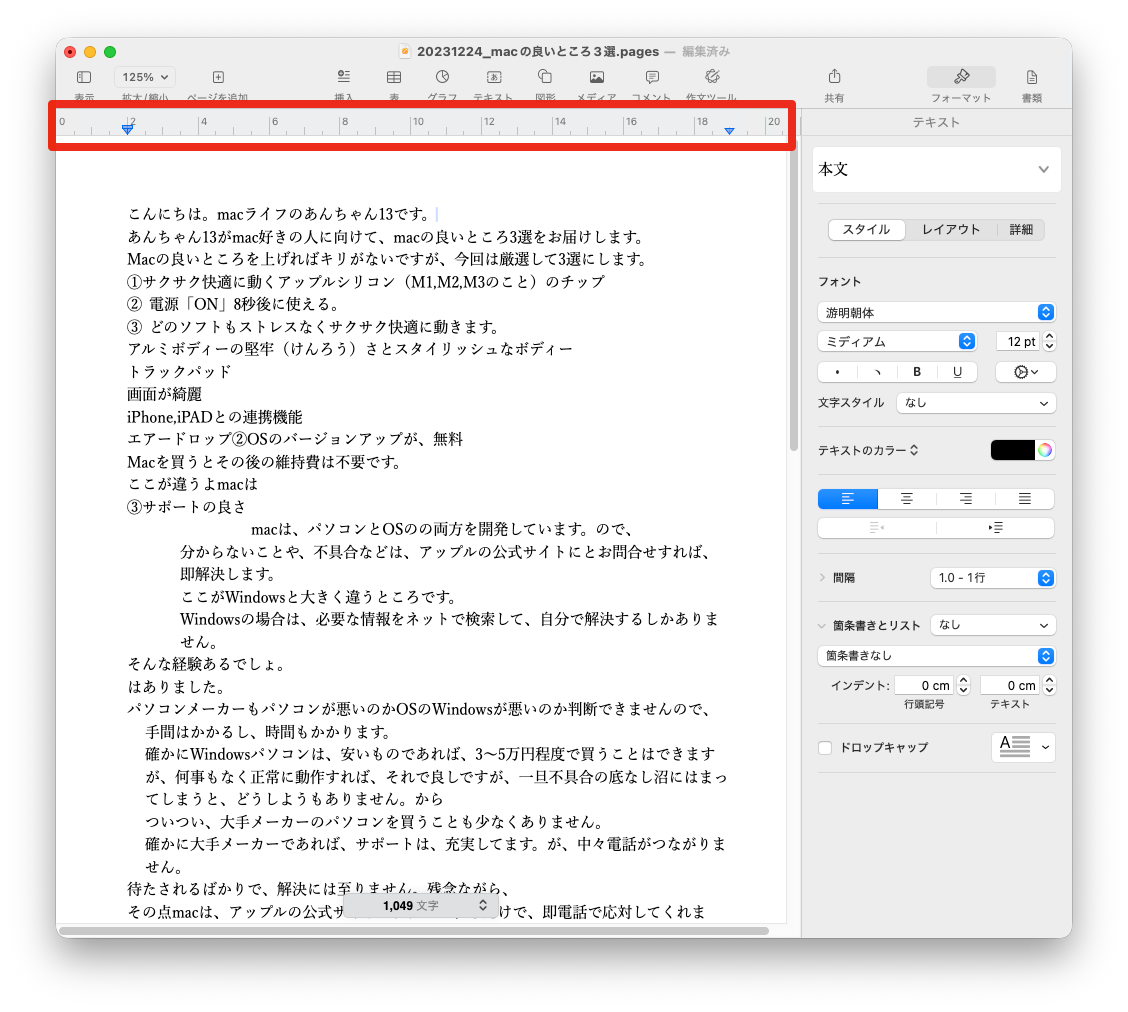This screenshot has height=1012, width=1128.
Task: Expand the 間隔 spacing section
Action: (823, 578)
